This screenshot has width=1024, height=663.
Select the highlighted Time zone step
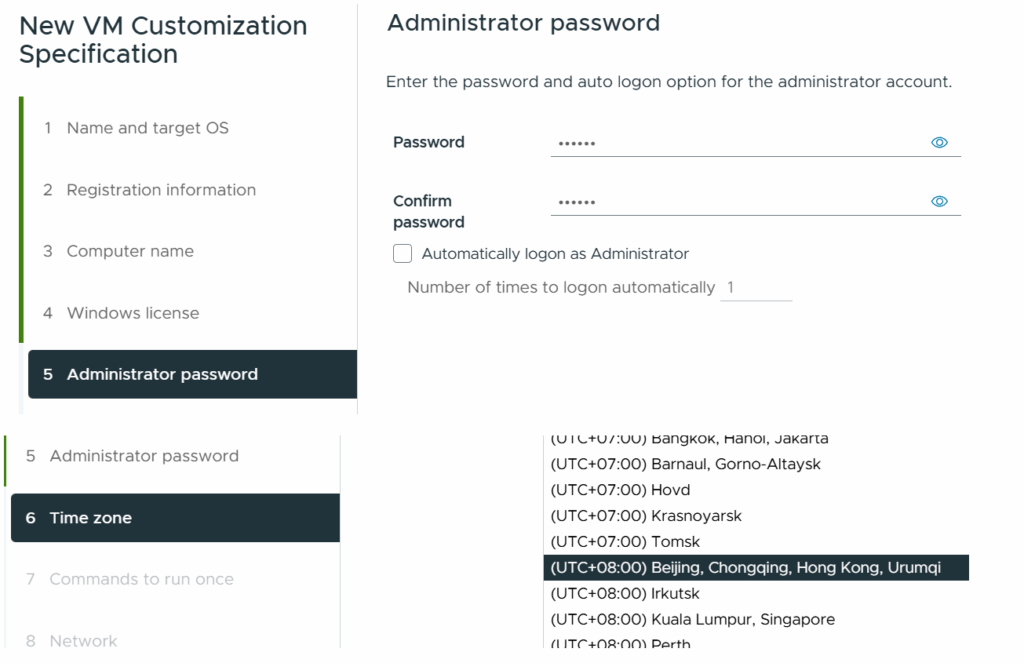point(176,518)
